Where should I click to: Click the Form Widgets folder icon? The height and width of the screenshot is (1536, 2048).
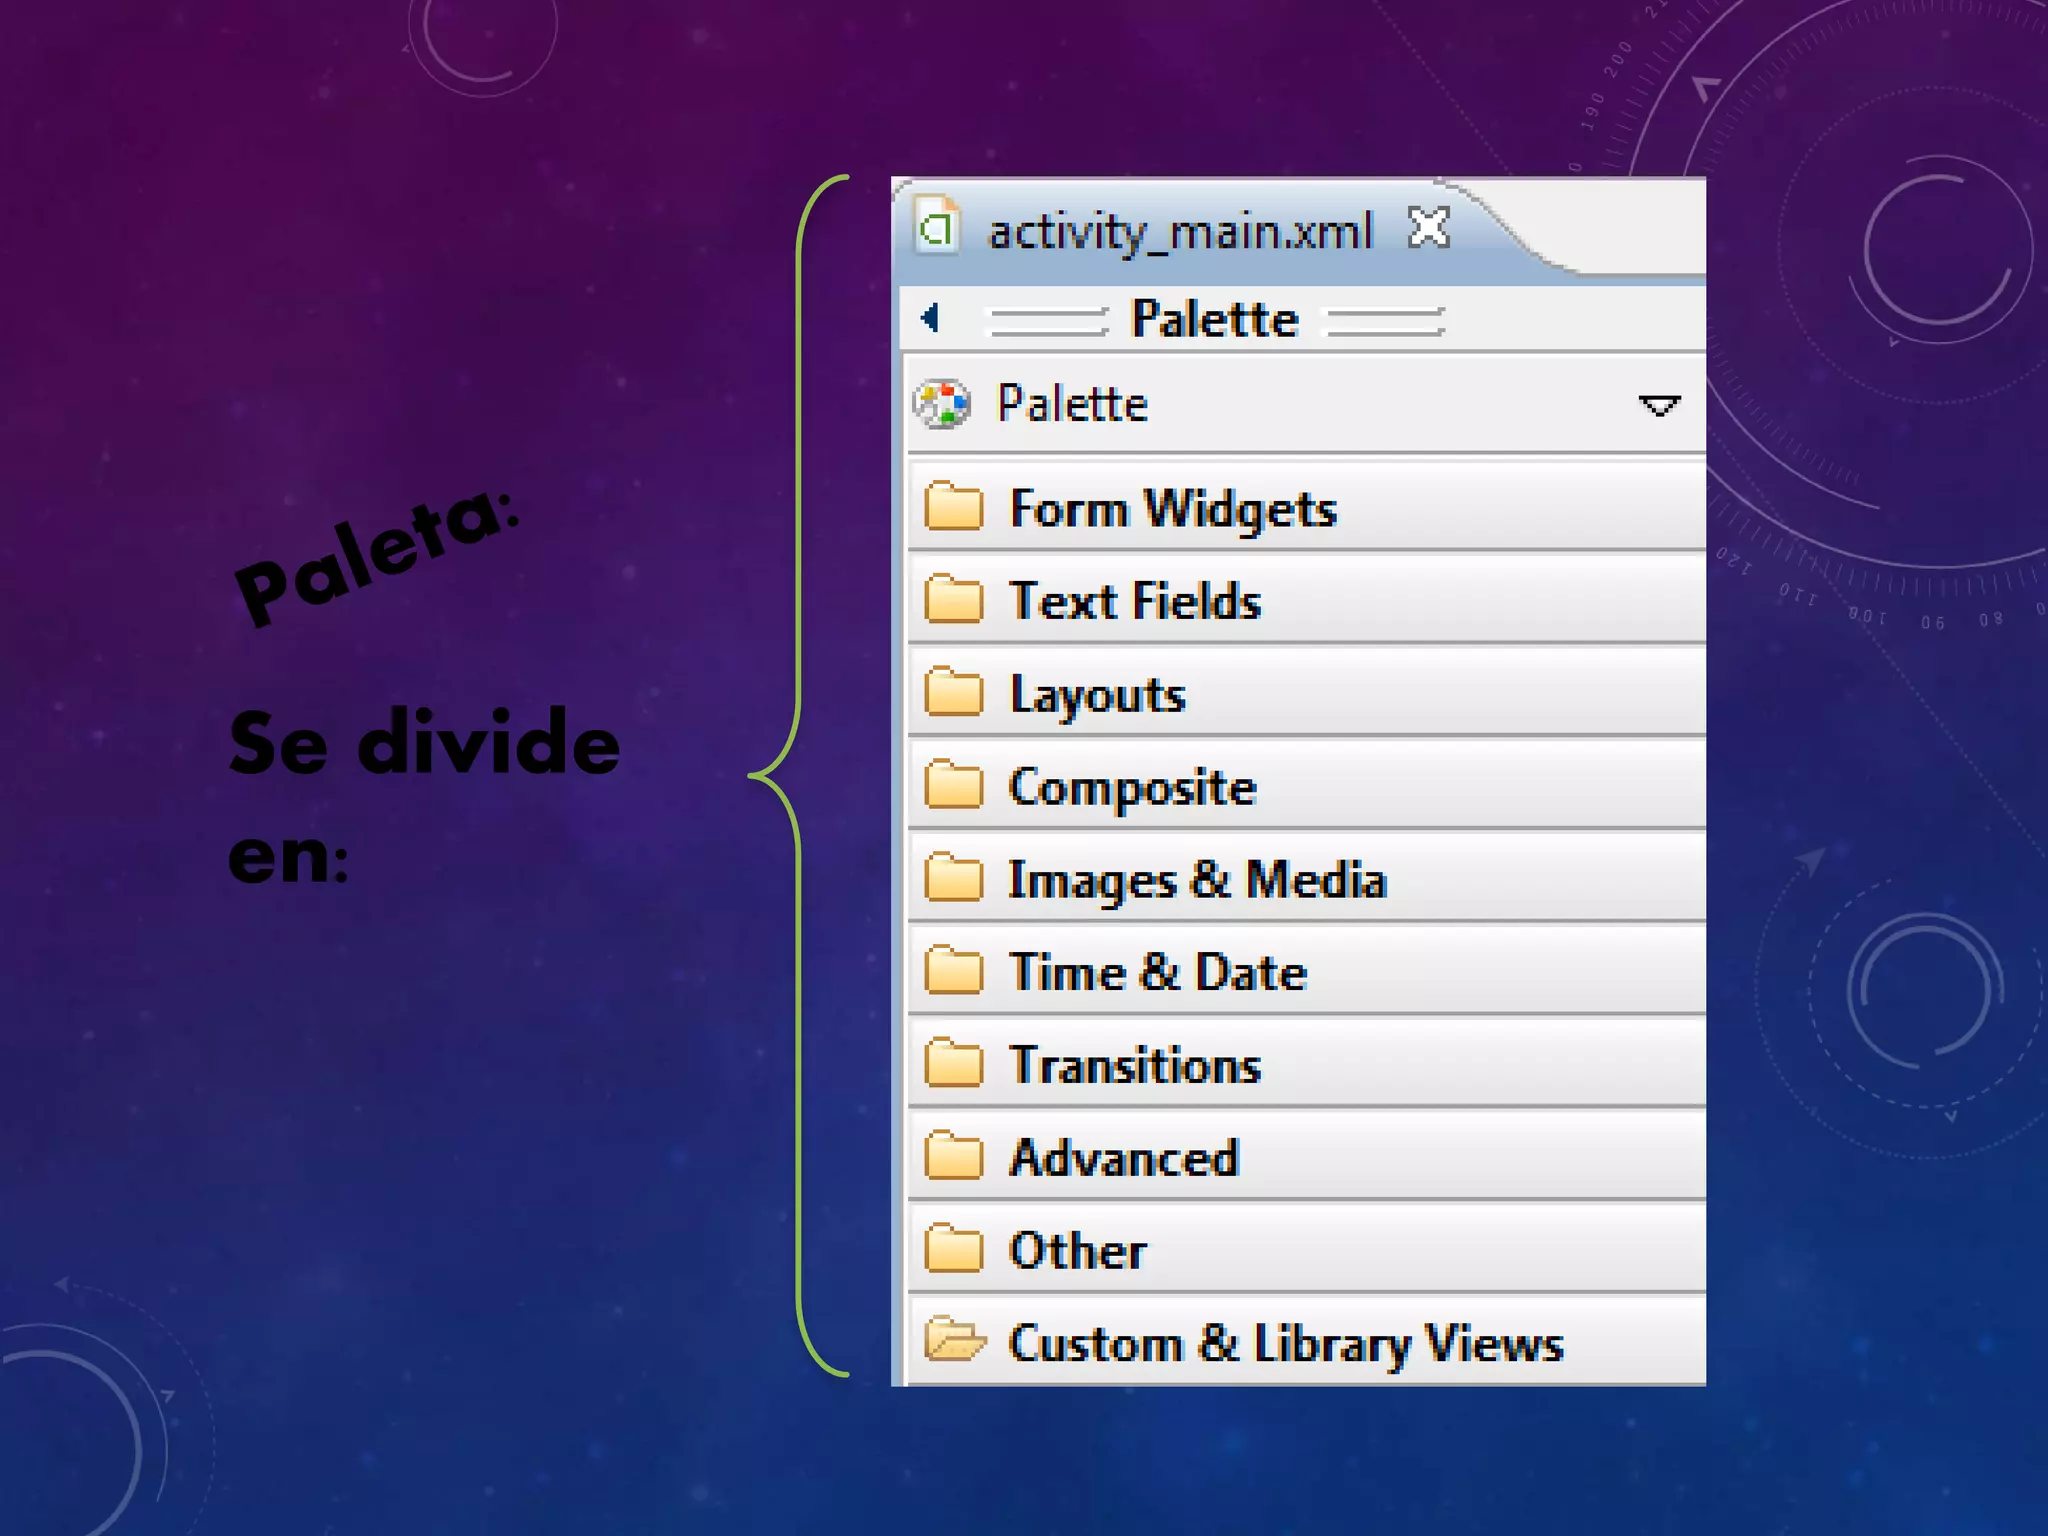pos(953,506)
